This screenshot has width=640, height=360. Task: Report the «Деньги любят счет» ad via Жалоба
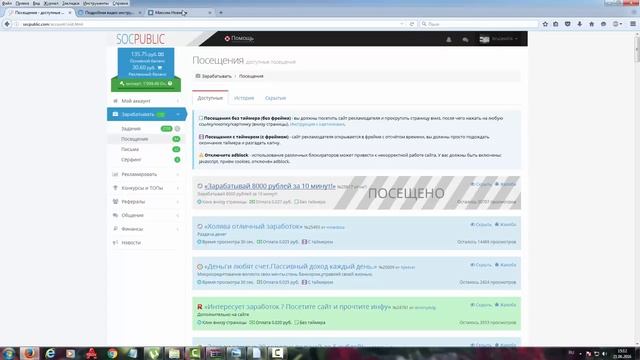coord(505,265)
